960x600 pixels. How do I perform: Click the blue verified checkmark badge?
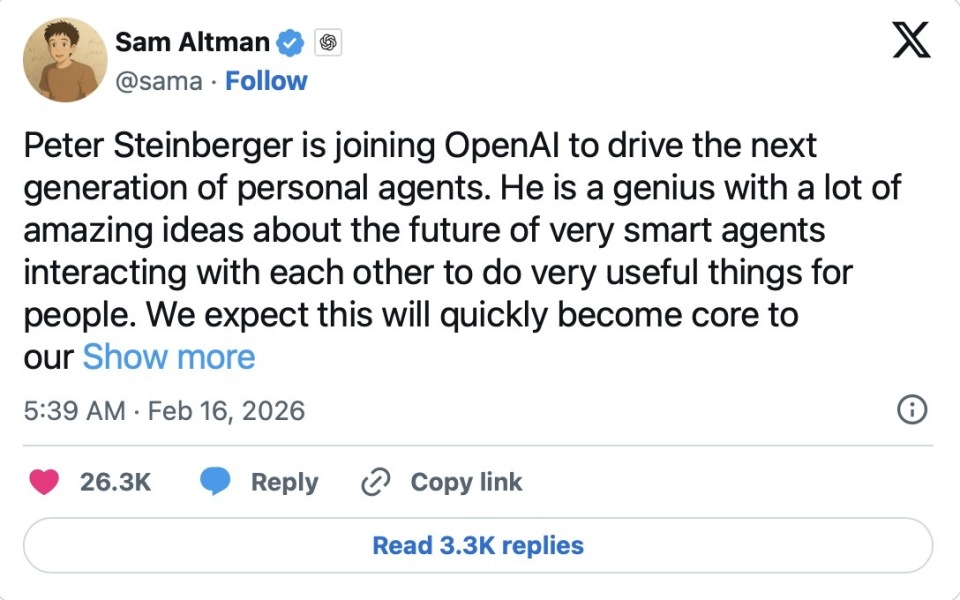coord(291,42)
